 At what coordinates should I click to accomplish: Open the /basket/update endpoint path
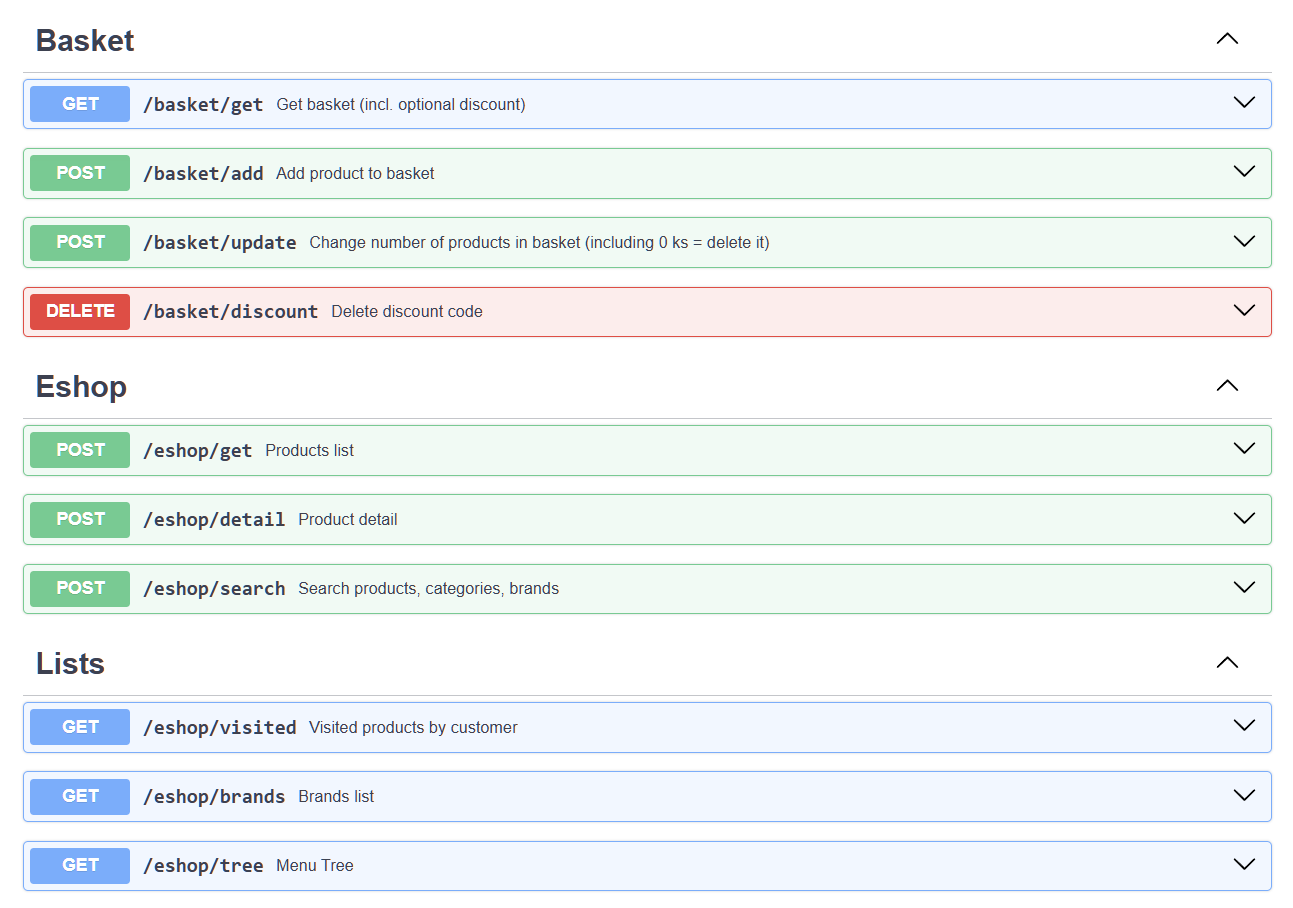pos(219,243)
